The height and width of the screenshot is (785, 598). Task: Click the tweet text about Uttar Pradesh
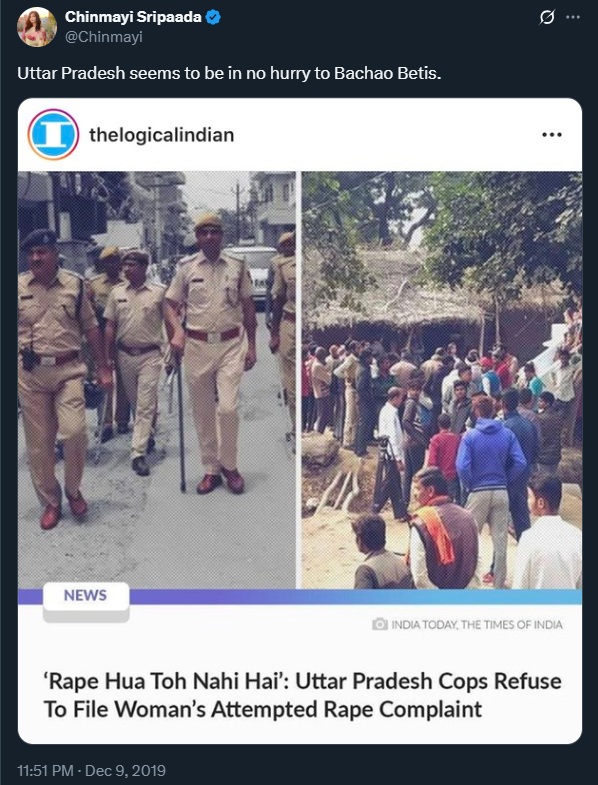[x=229, y=73]
